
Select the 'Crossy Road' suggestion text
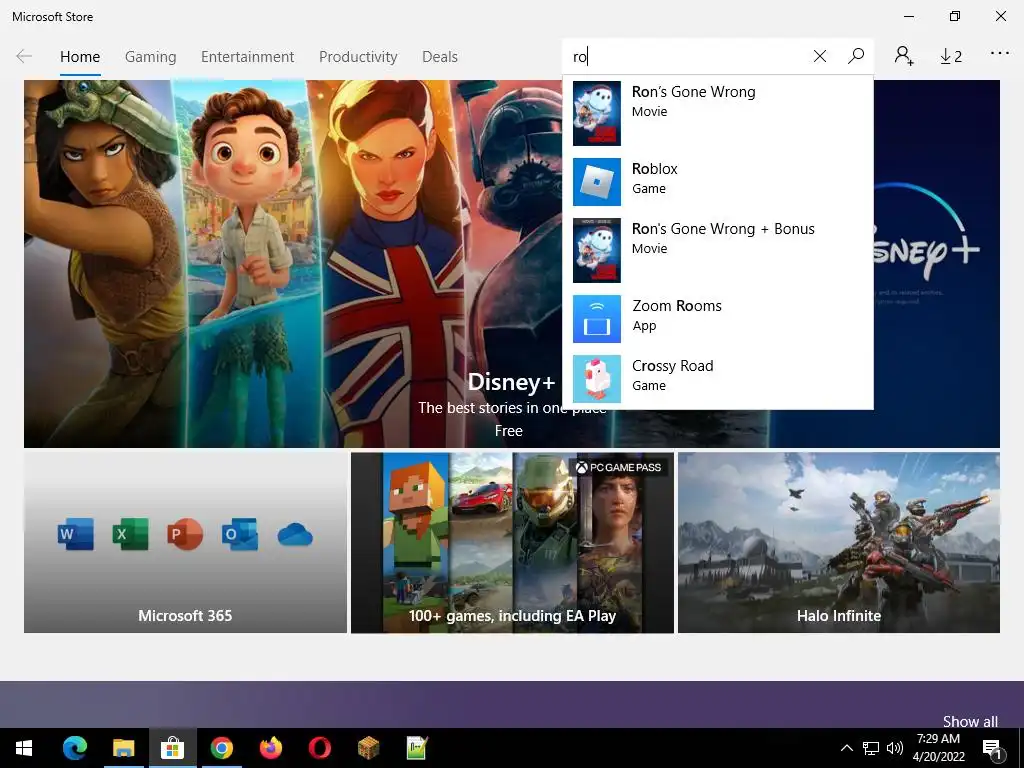coord(673,366)
